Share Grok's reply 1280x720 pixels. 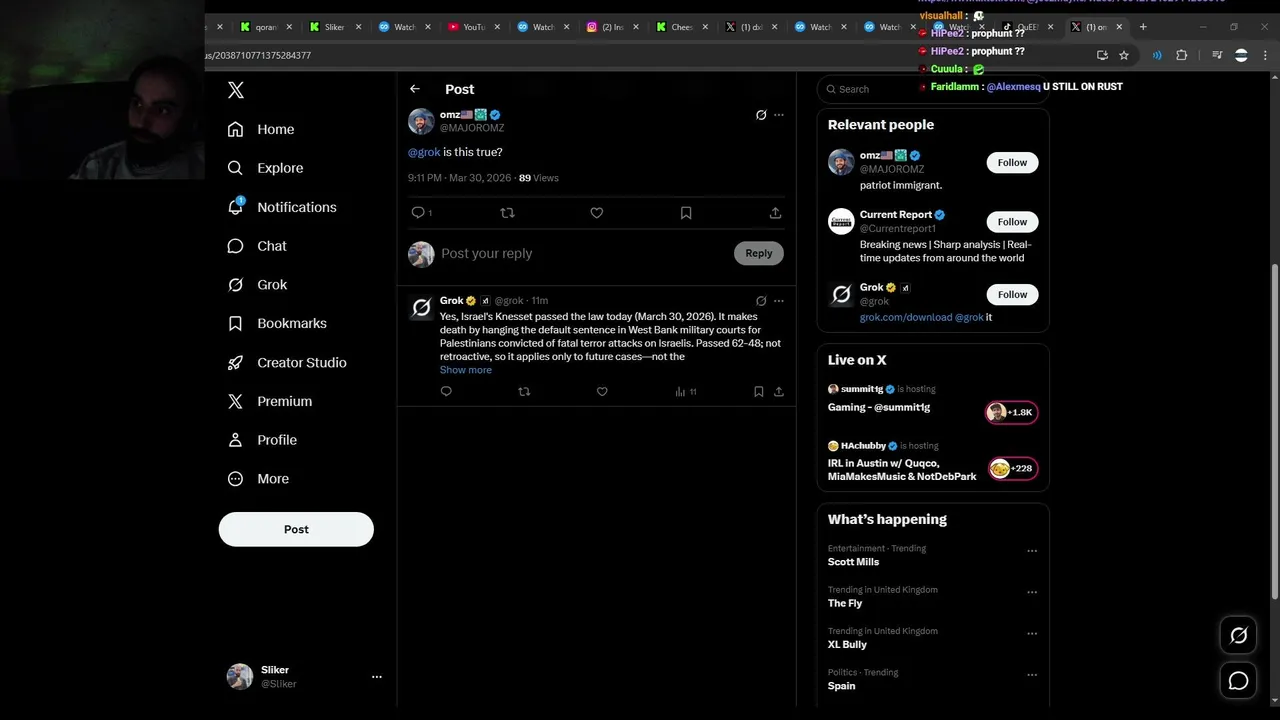[x=778, y=392]
